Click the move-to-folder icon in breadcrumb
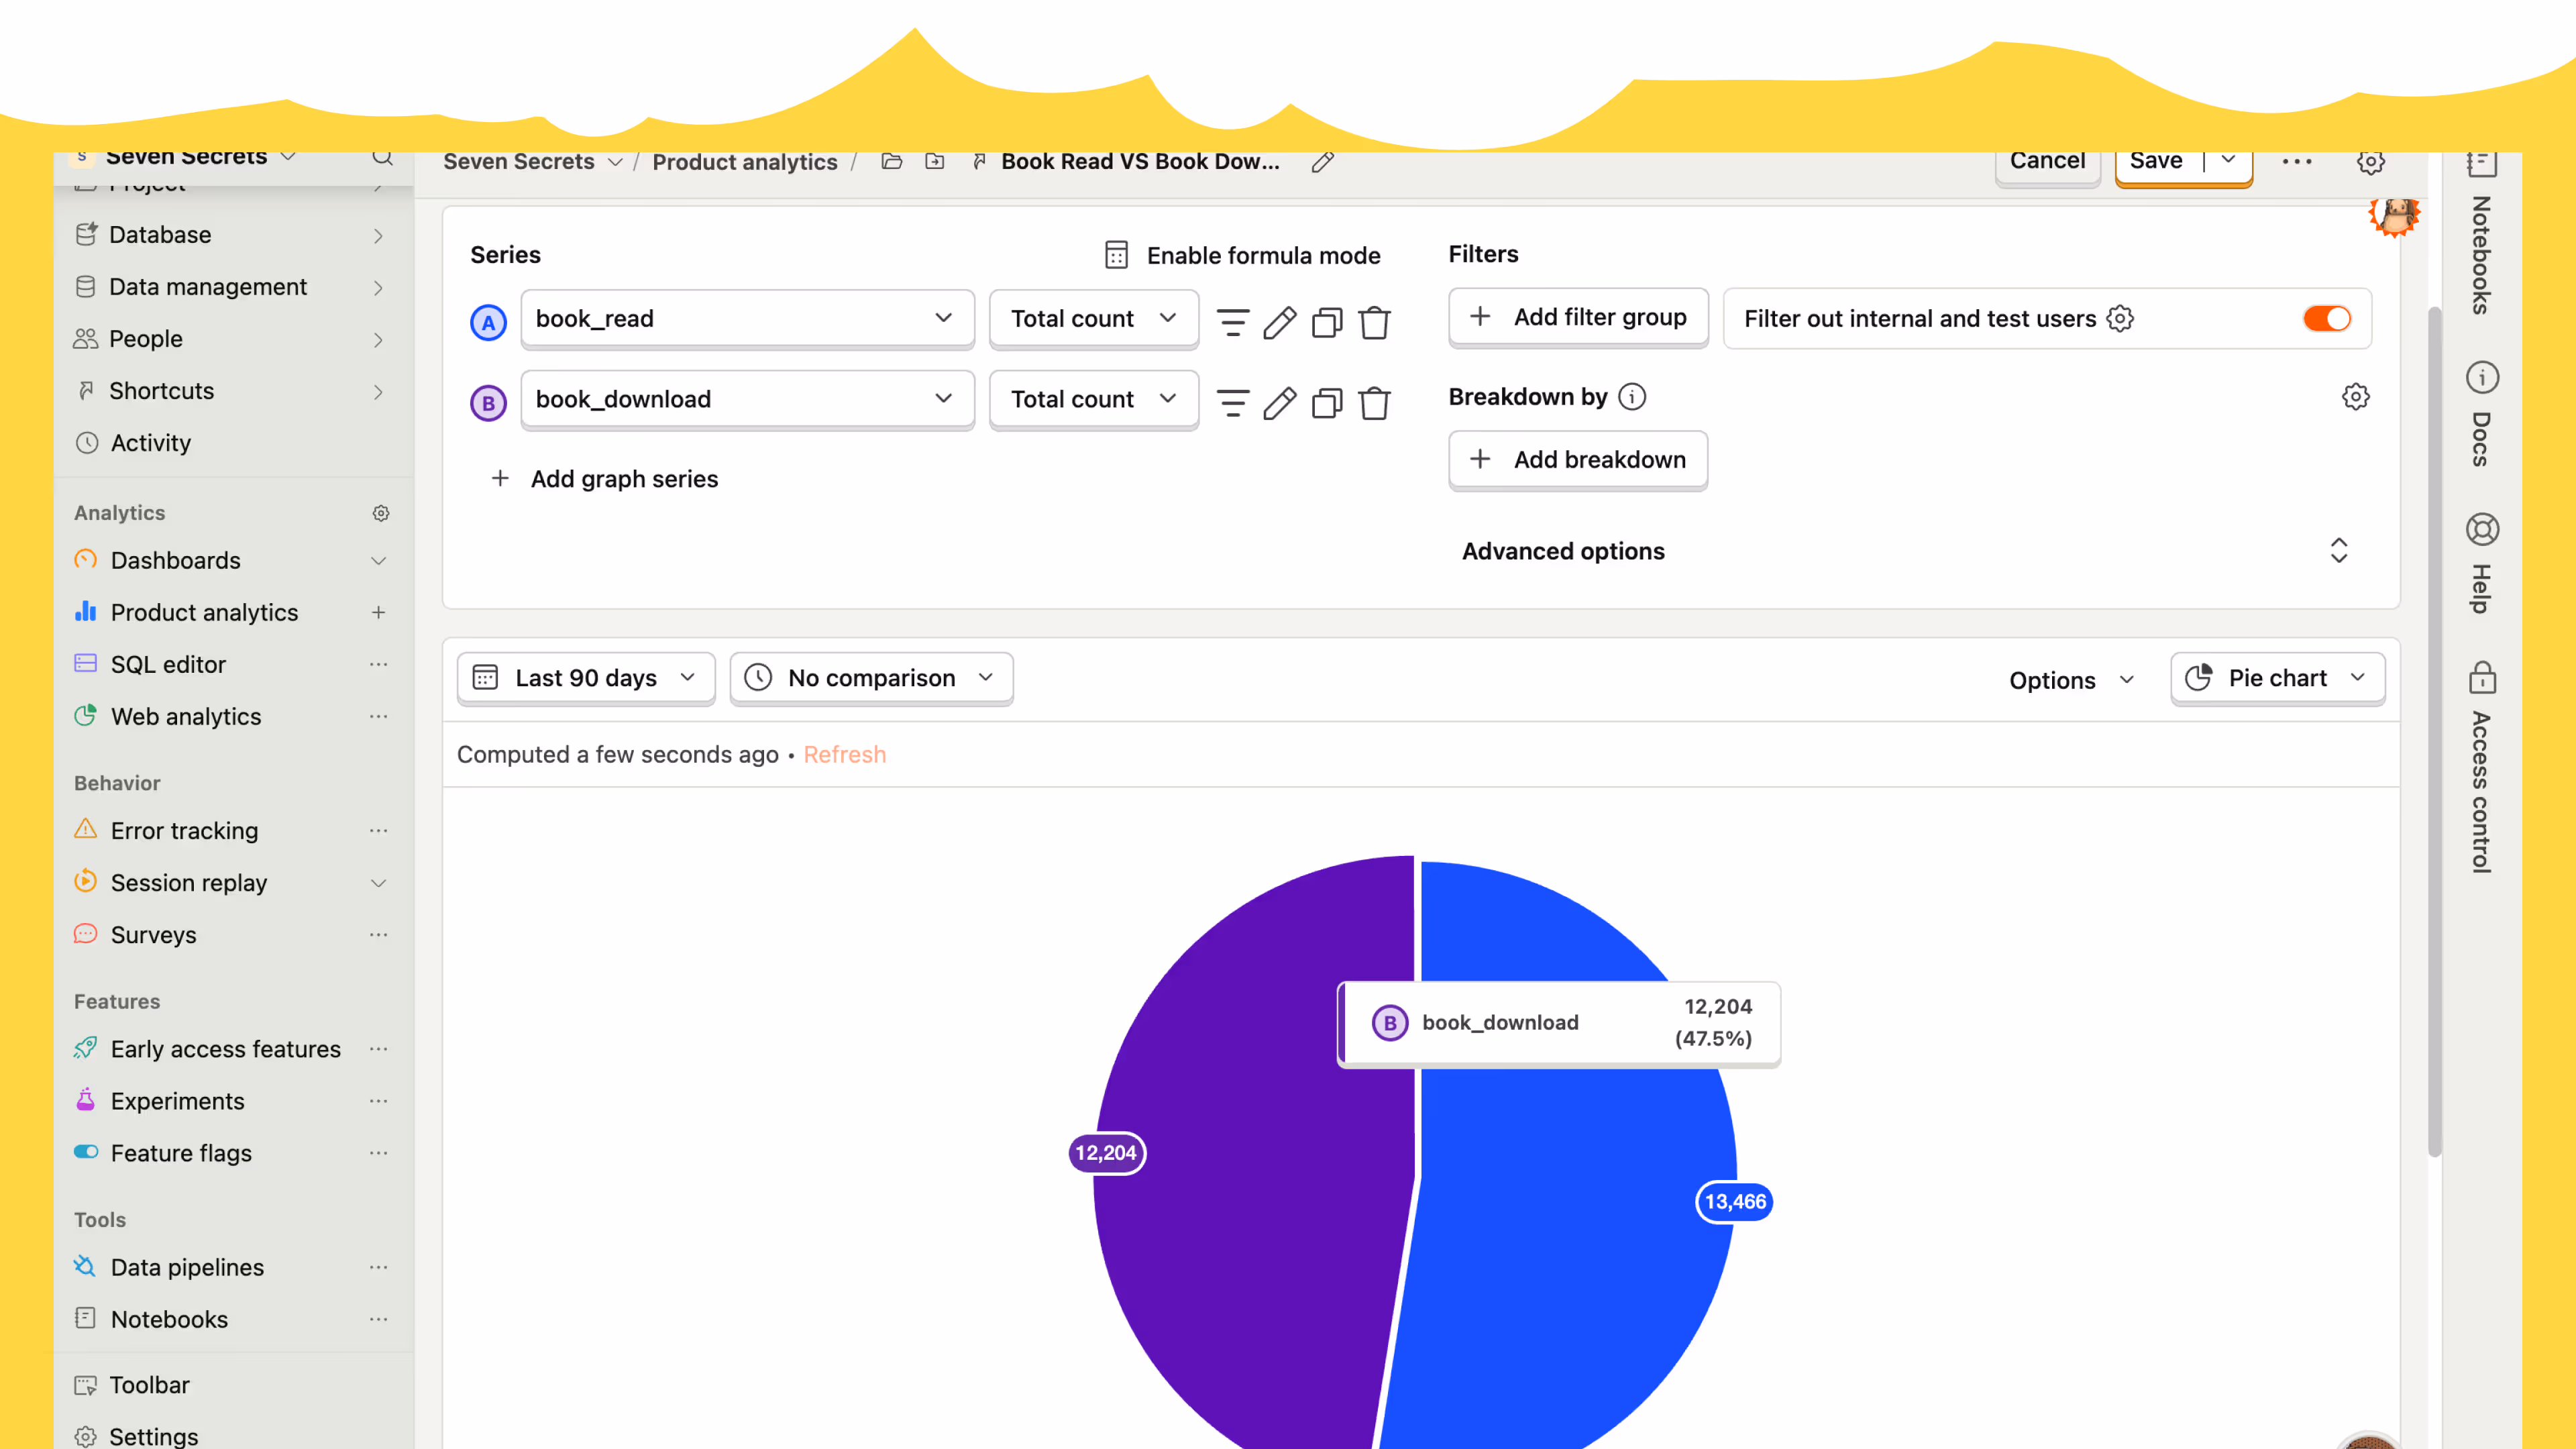 coord(934,161)
